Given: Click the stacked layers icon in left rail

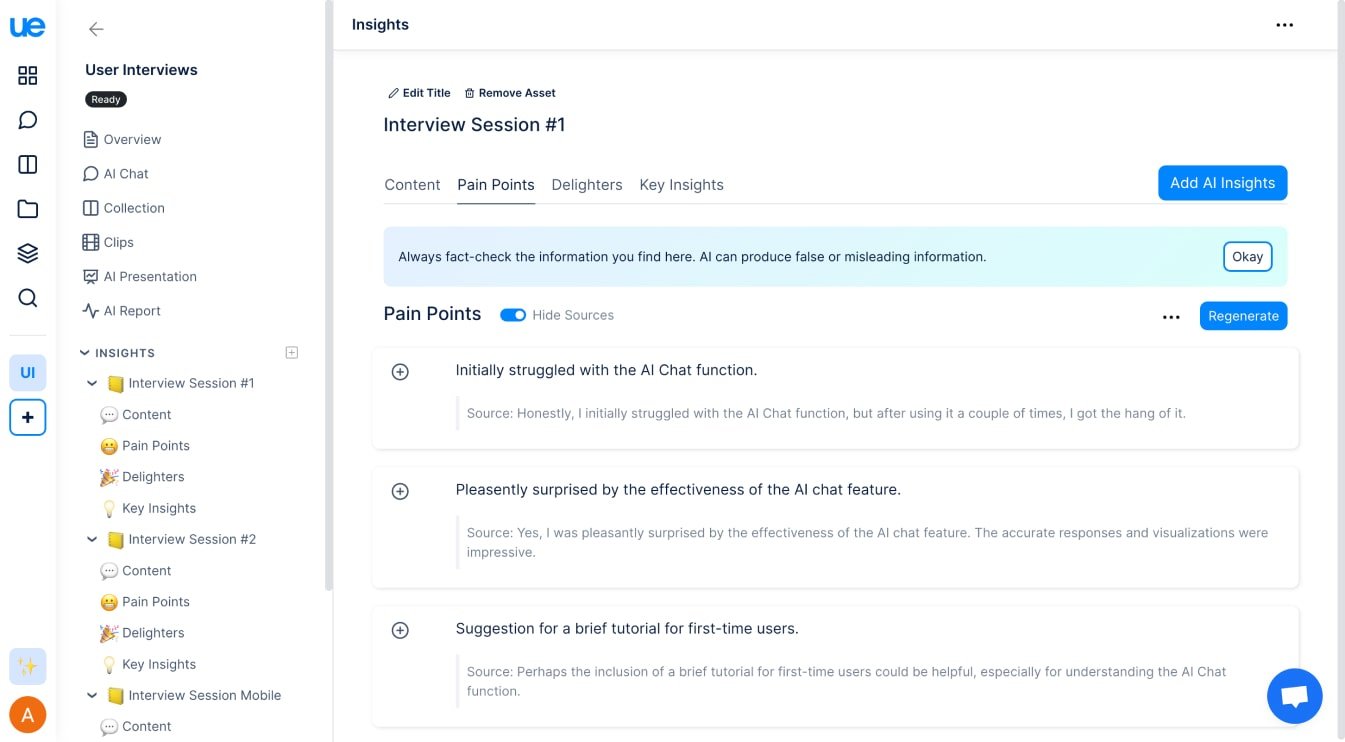Looking at the screenshot, I should point(28,253).
